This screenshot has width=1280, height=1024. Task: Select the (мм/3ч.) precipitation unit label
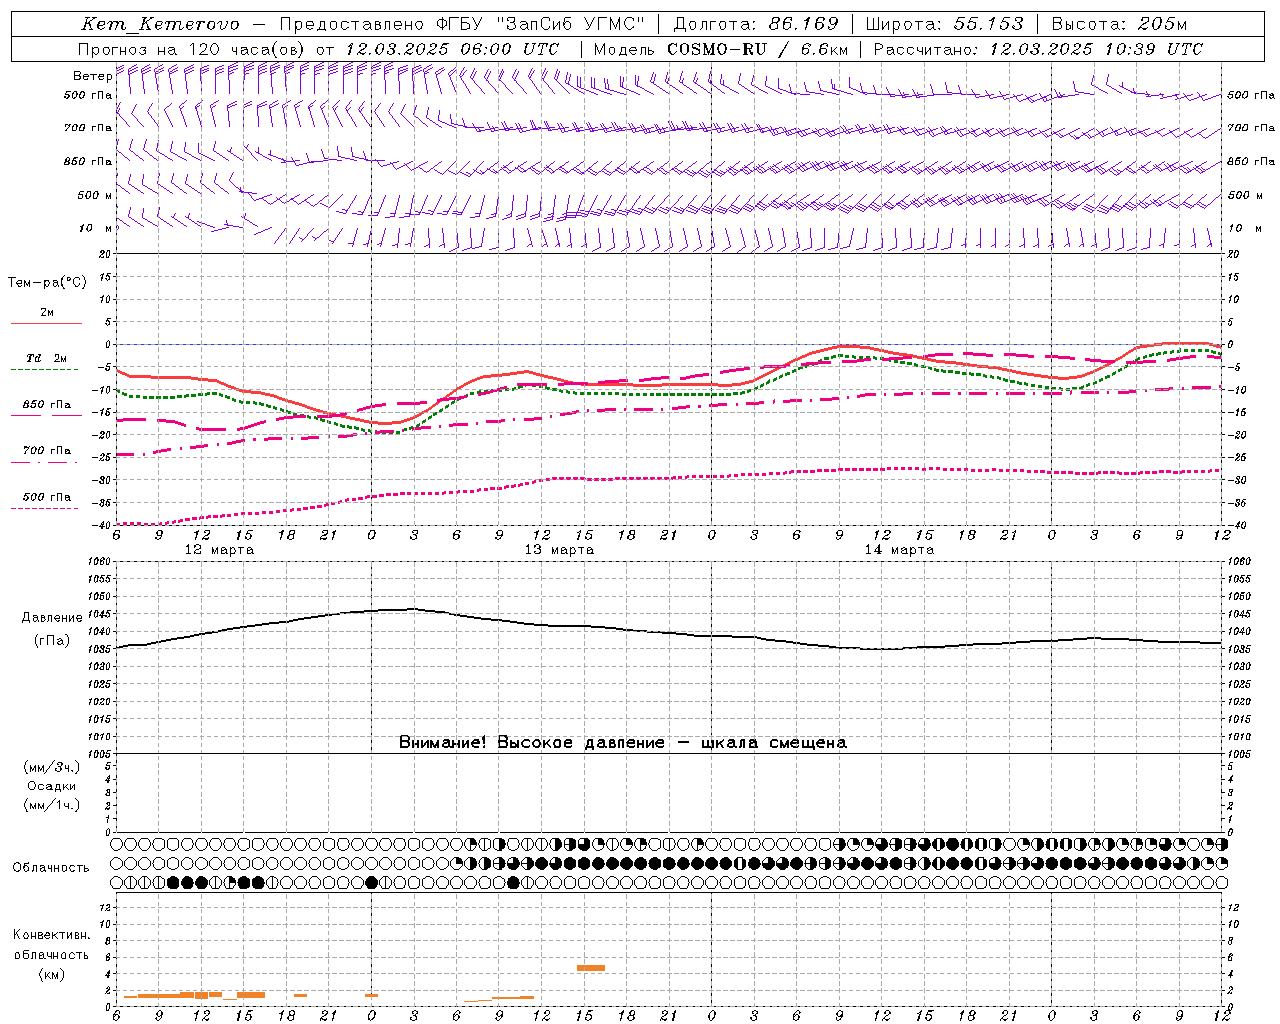(52, 767)
